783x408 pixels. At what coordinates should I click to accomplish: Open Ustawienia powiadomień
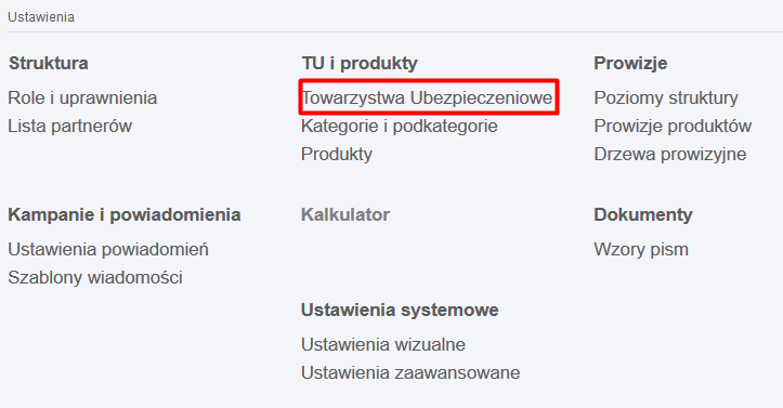(108, 249)
